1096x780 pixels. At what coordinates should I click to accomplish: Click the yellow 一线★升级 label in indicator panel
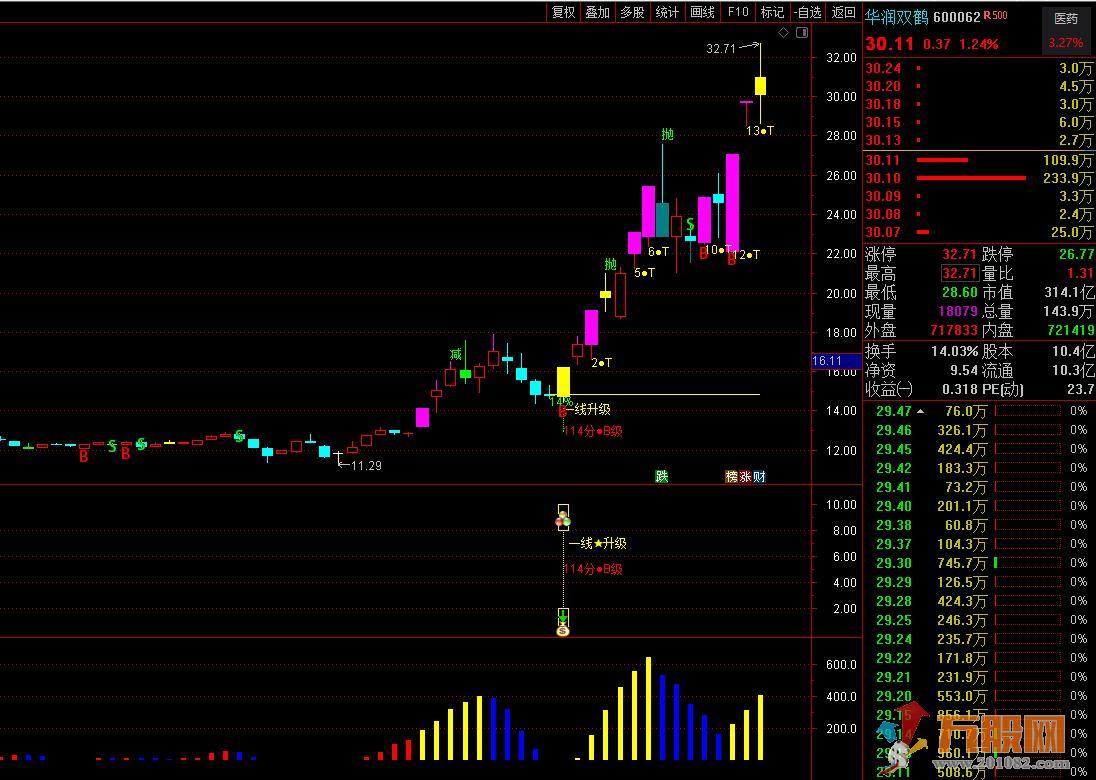point(597,543)
